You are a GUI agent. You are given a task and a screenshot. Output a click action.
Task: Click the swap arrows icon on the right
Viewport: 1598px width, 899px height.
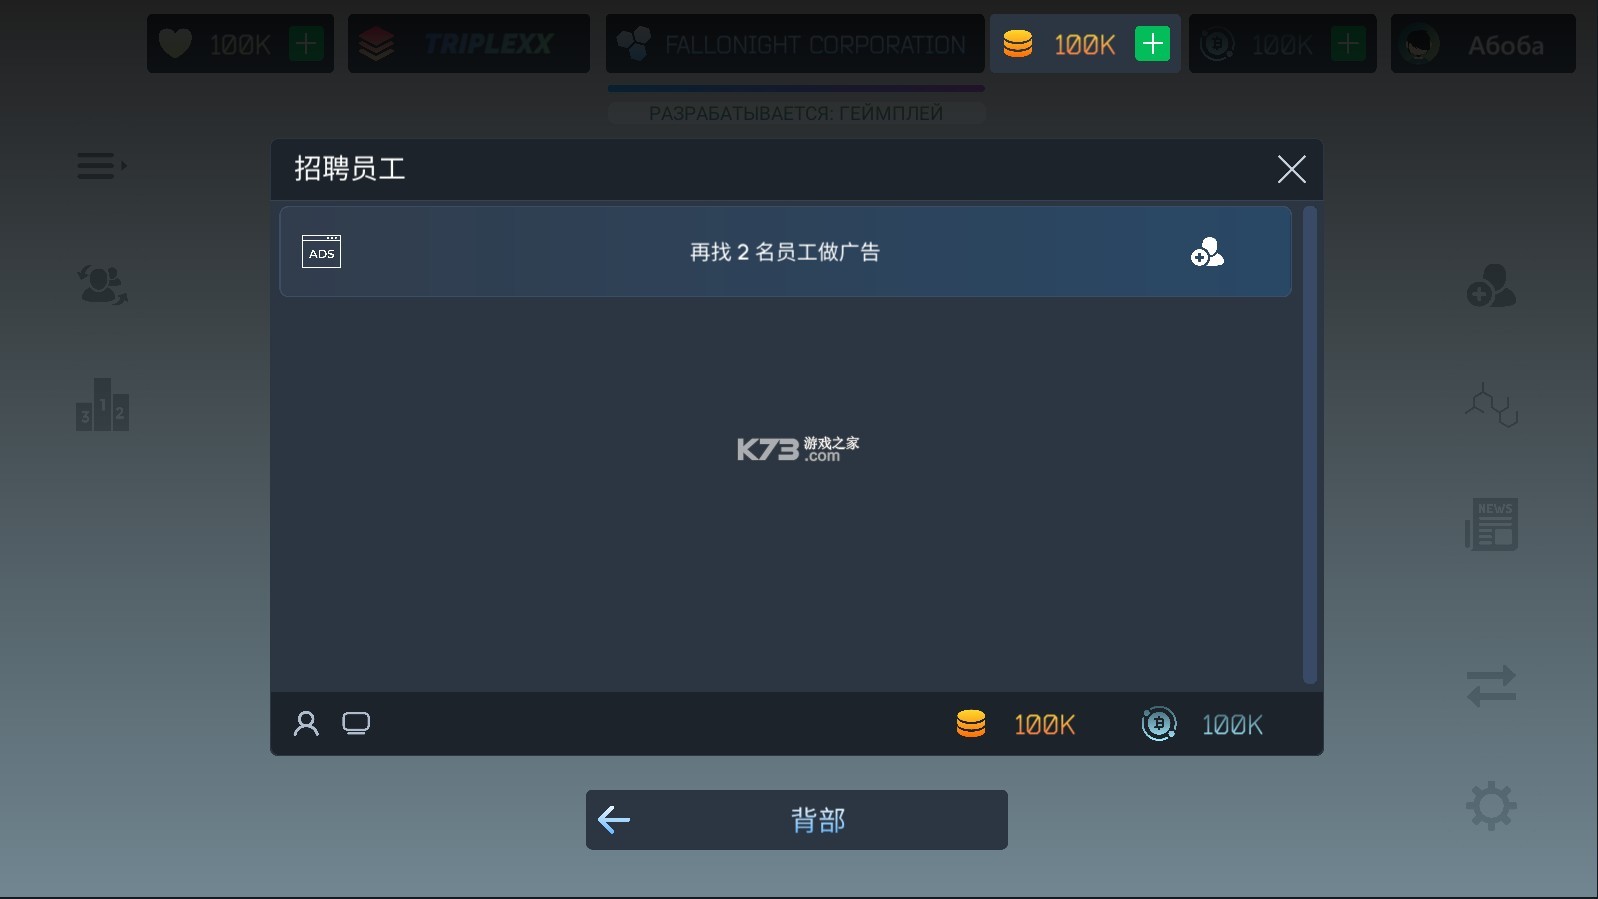coord(1491,686)
